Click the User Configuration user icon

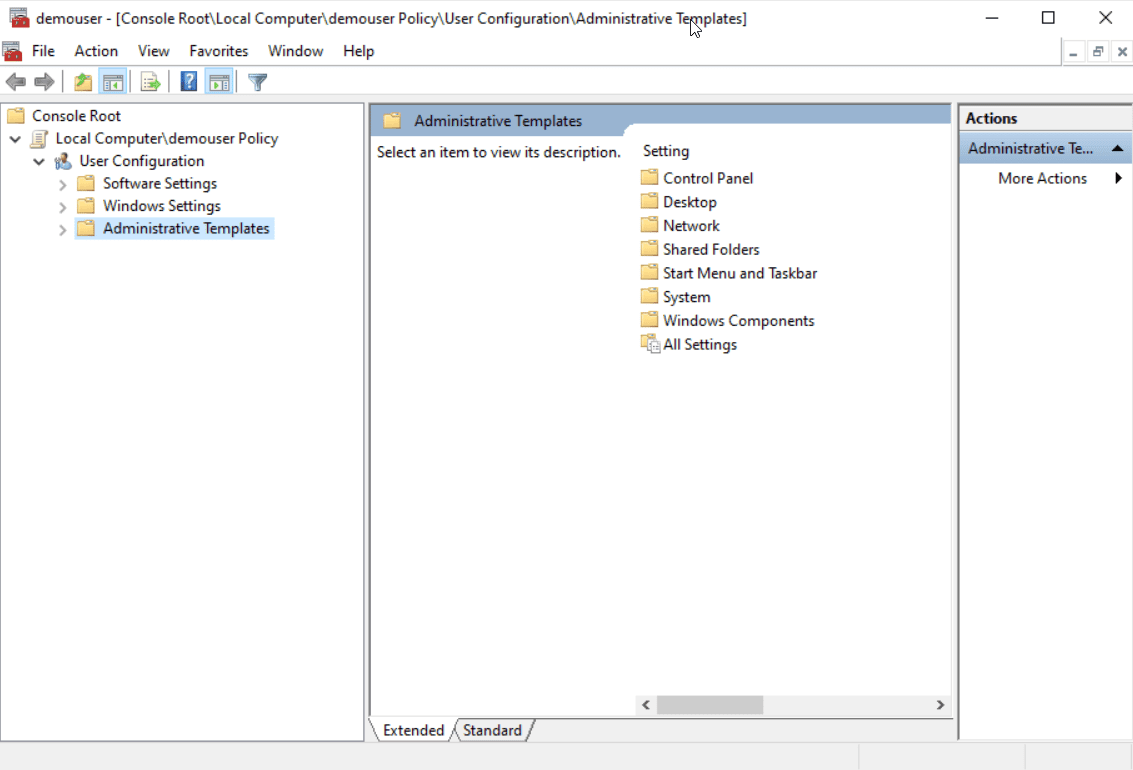tap(63, 161)
